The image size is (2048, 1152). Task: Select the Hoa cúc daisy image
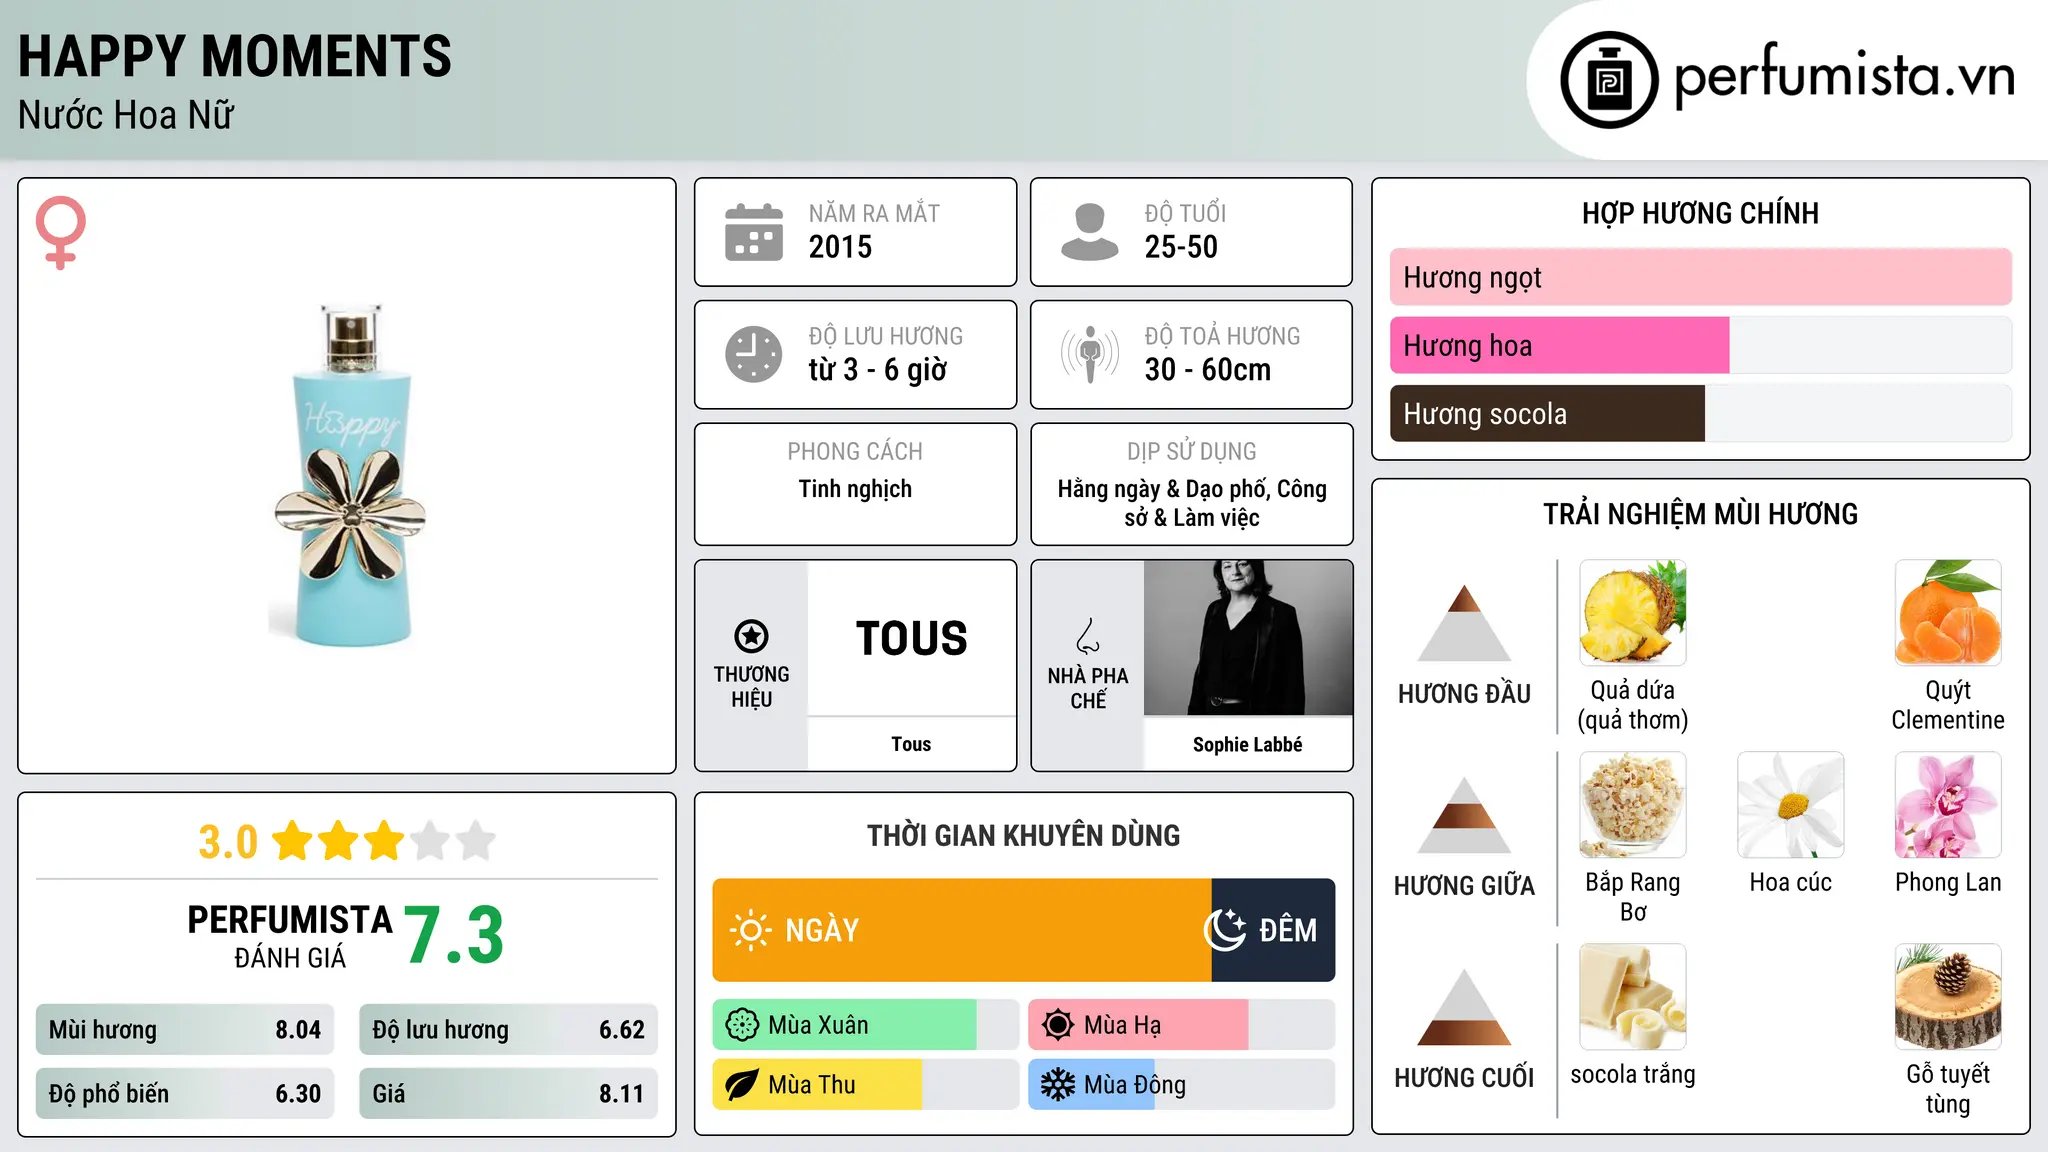pos(1791,805)
